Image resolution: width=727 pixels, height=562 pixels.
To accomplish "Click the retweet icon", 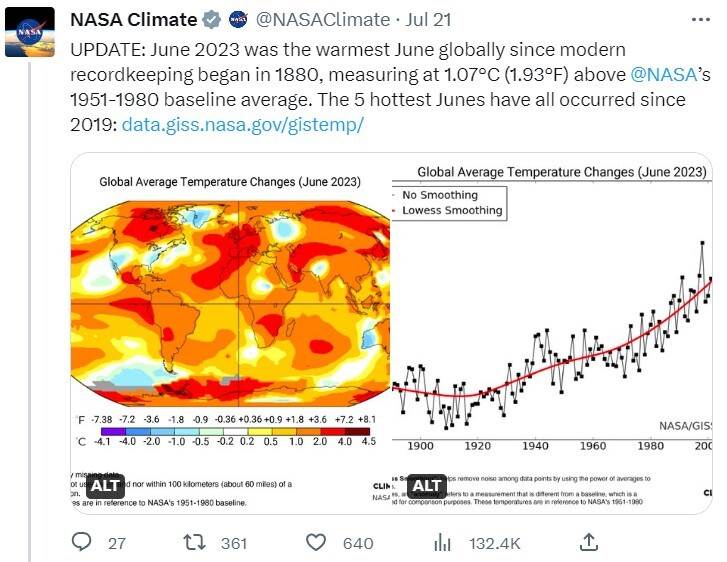I will tap(196, 542).
